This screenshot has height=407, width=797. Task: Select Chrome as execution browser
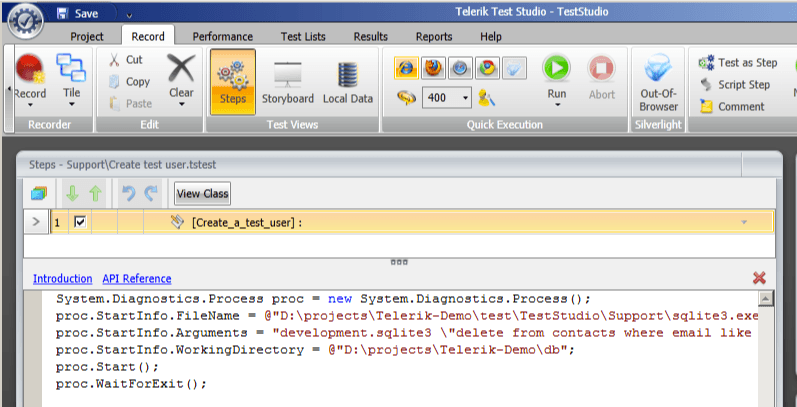(487, 68)
